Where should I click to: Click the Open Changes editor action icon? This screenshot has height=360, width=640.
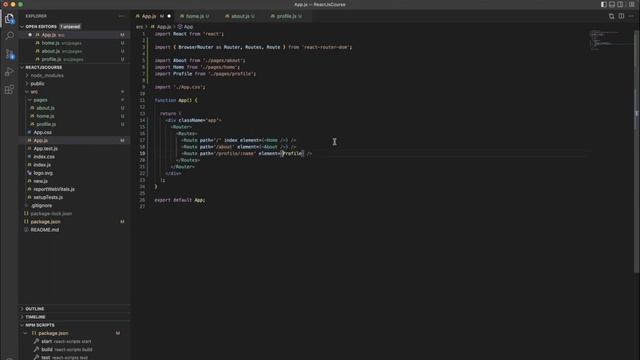point(611,16)
